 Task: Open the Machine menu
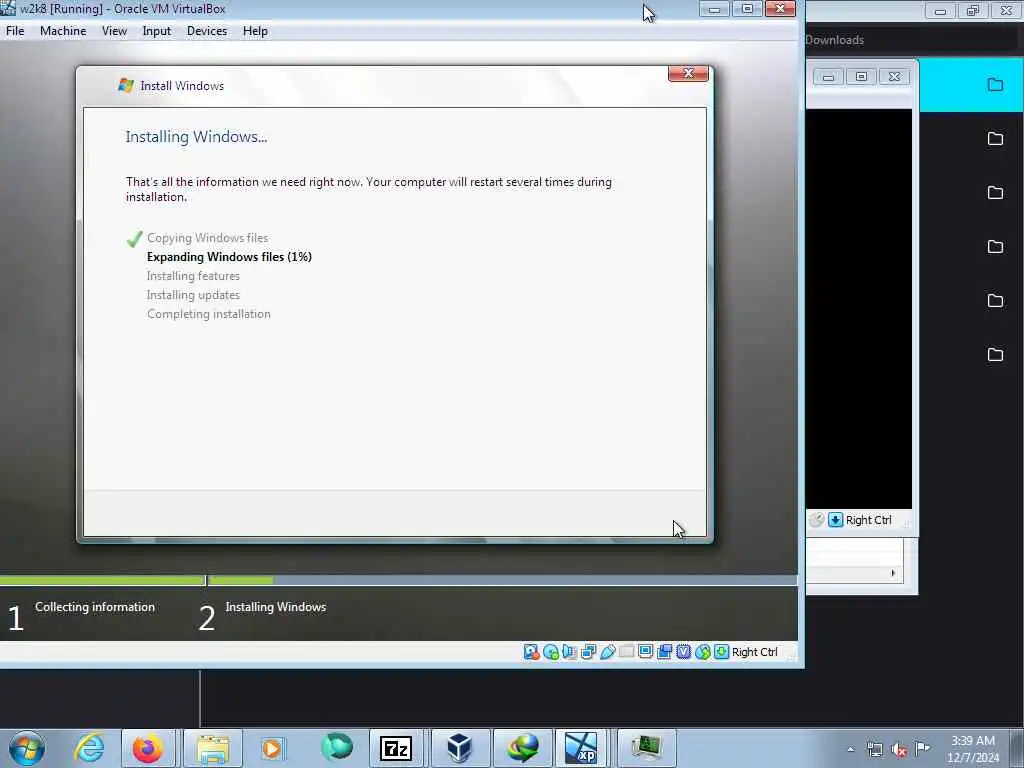[63, 31]
